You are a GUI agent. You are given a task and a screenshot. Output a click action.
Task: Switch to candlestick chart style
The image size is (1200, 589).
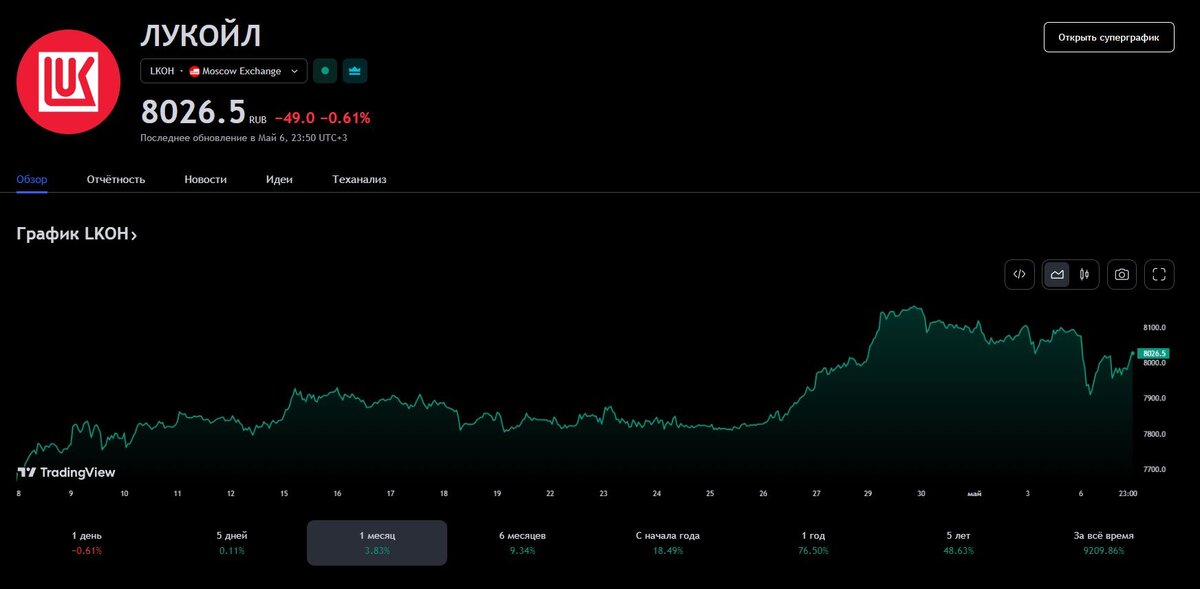click(1084, 274)
